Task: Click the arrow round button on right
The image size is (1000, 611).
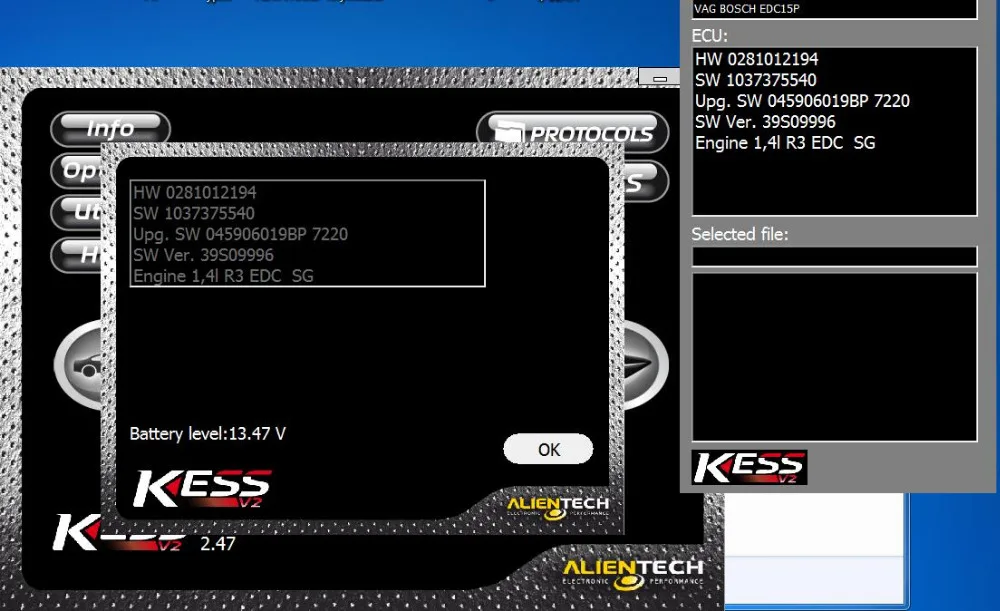Action: pos(645,365)
